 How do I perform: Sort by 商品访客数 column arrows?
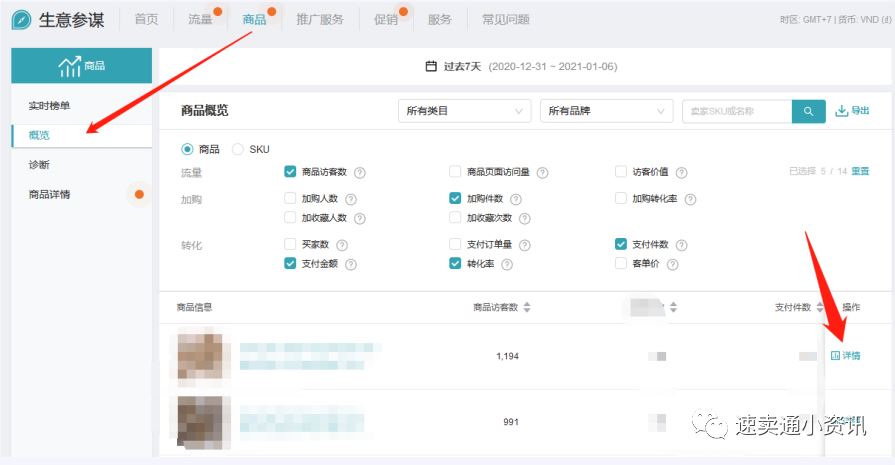pos(527,307)
